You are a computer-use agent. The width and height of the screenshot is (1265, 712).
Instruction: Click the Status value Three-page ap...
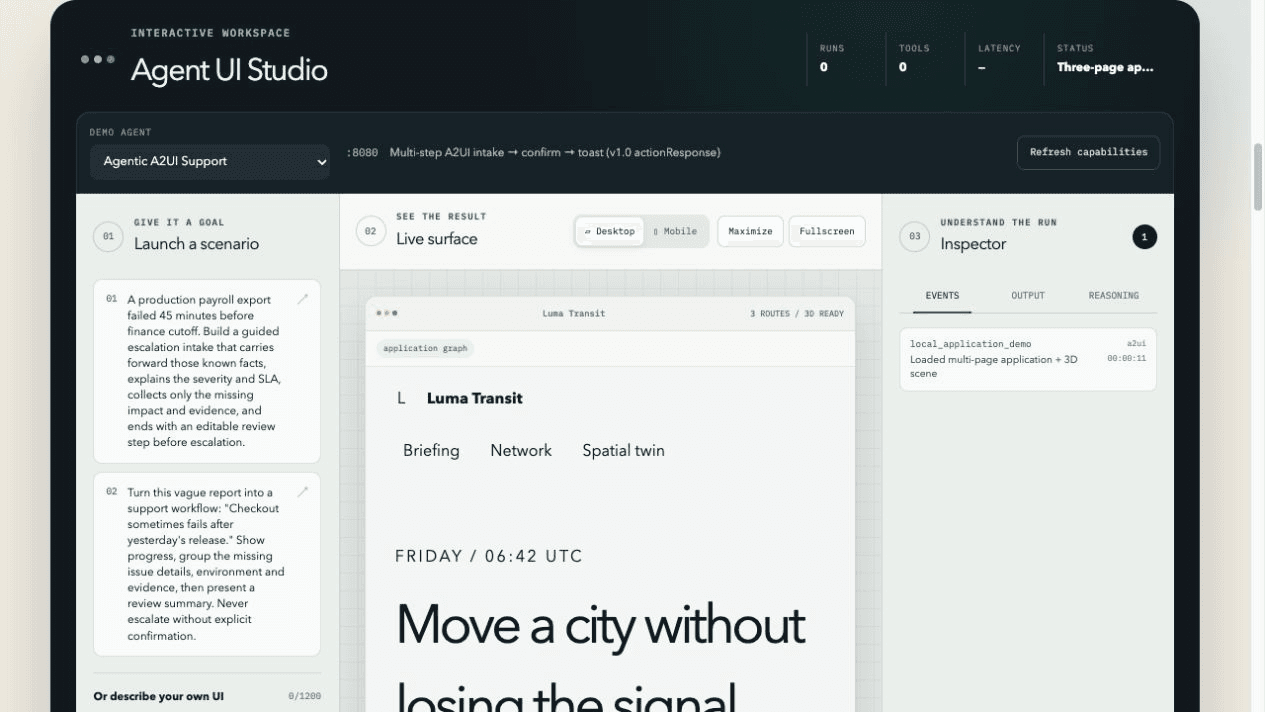pos(1105,68)
